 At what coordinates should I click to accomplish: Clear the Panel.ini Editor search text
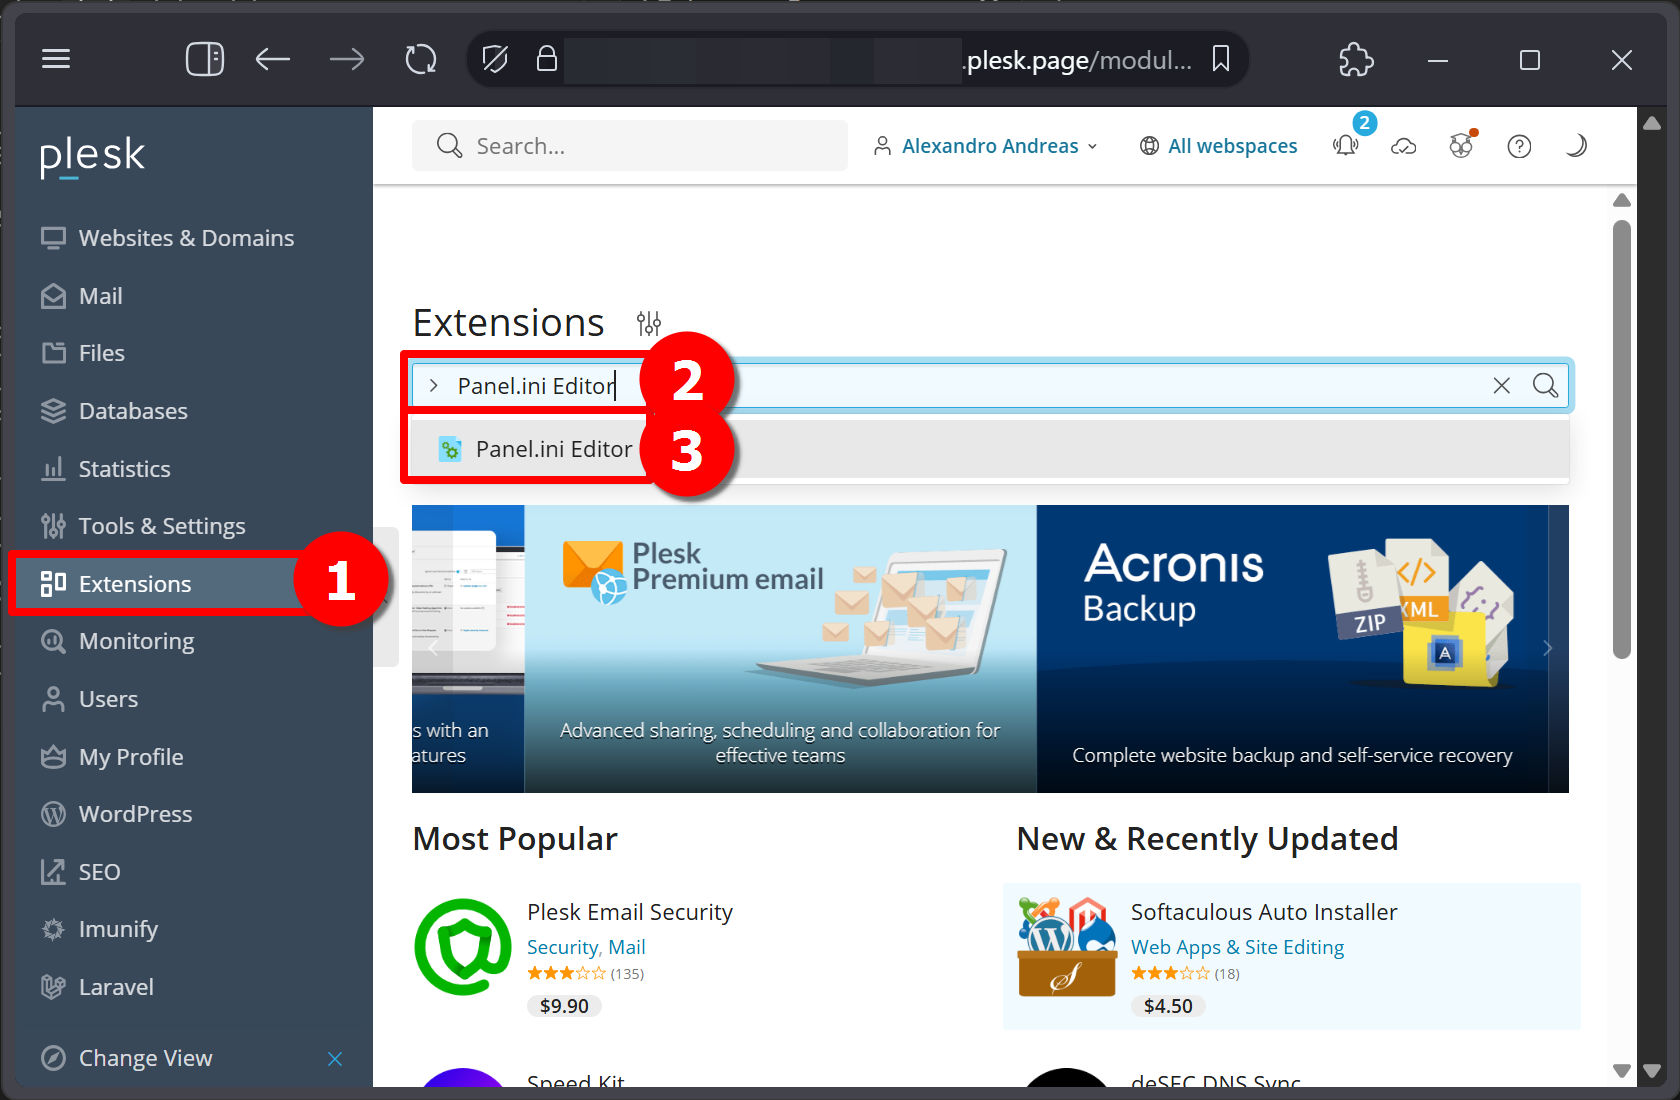coord(1501,385)
